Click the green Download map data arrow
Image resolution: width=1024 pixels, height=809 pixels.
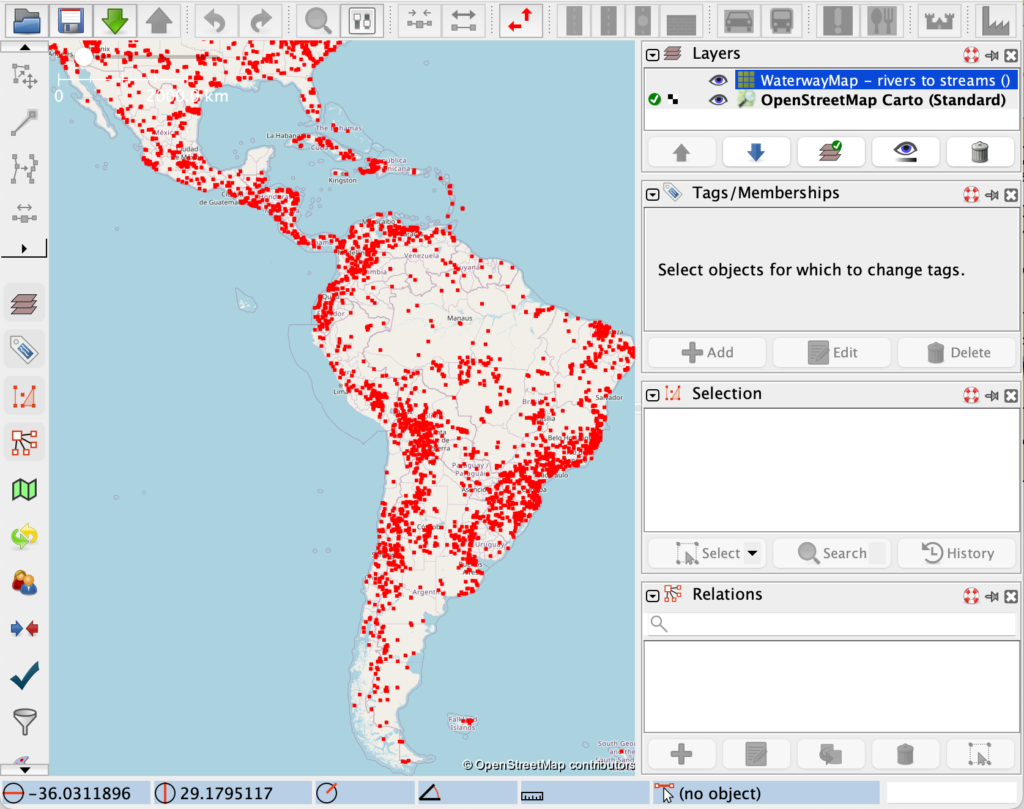coord(115,20)
